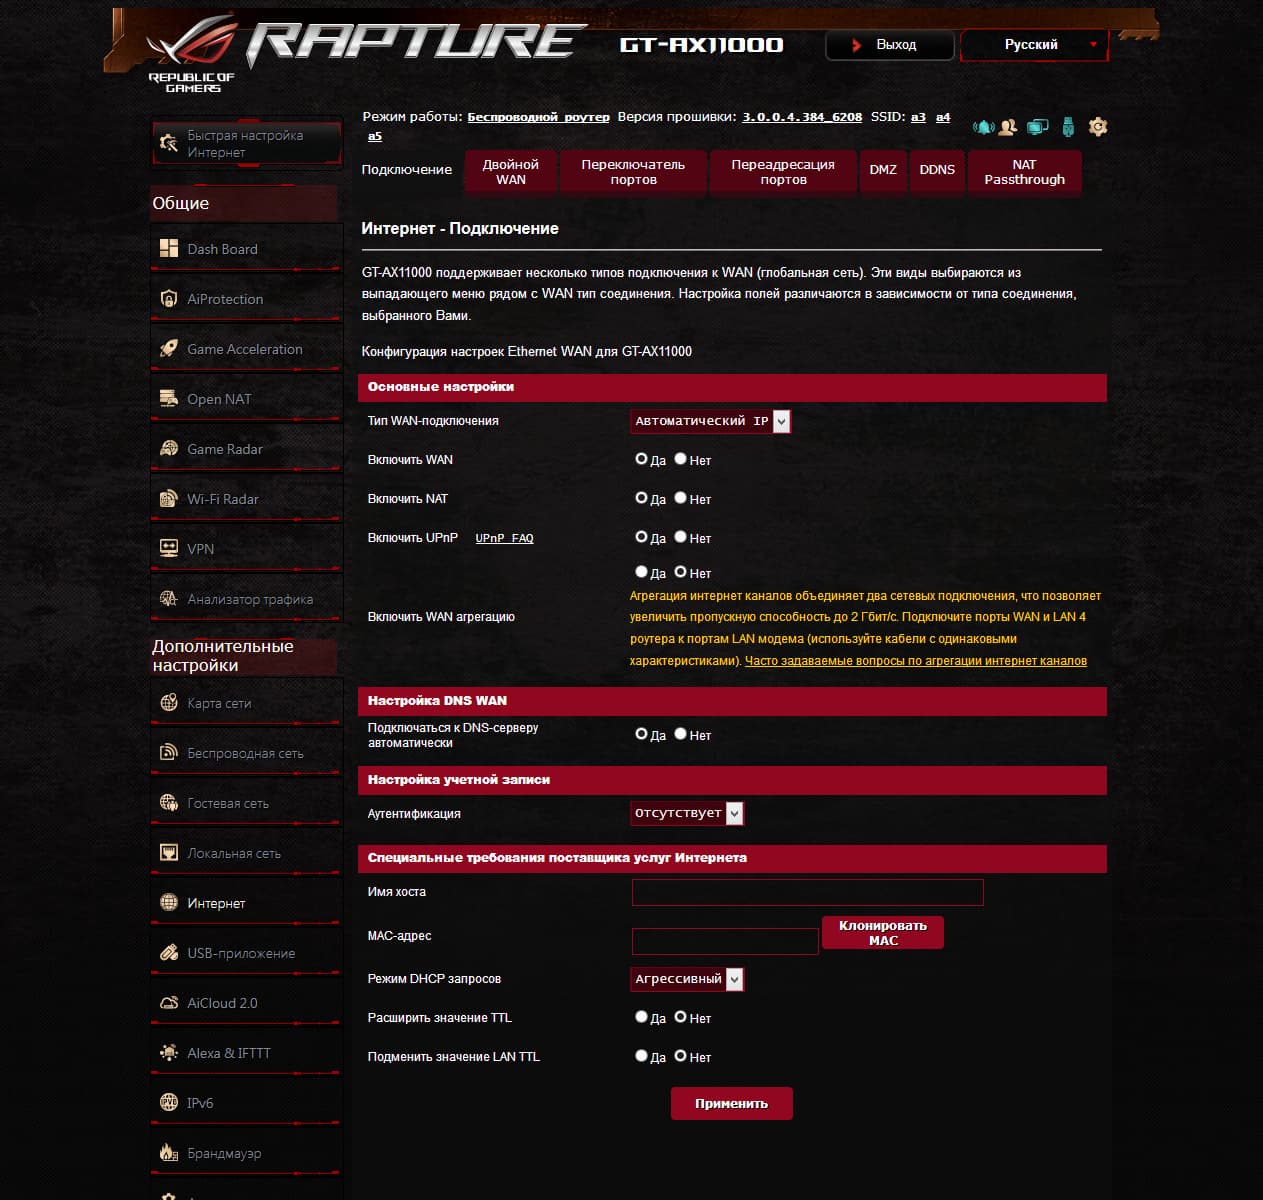Open Game Acceleration rocket icon
The width and height of the screenshot is (1263, 1200).
click(x=168, y=348)
